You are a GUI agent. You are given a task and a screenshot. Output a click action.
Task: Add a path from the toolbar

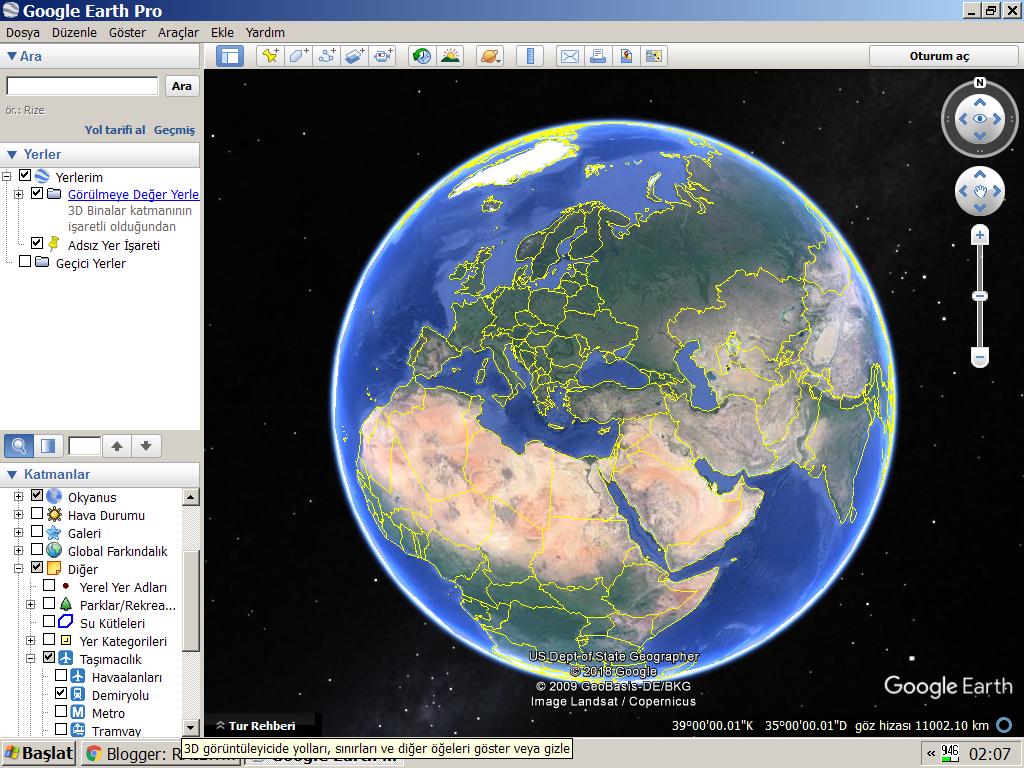click(327, 56)
